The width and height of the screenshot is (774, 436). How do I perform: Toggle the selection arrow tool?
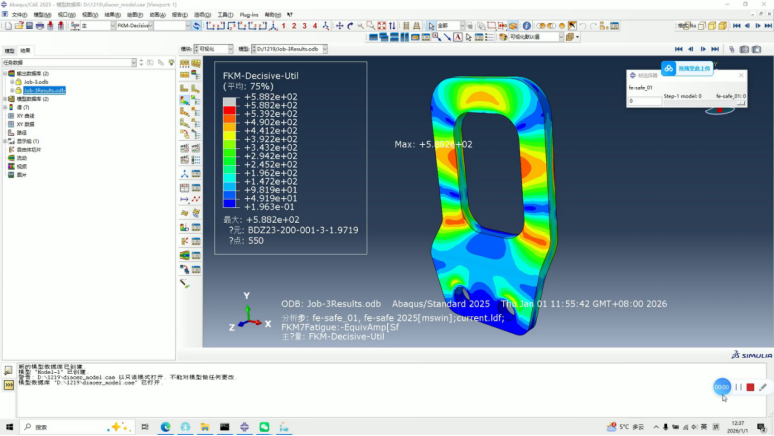coord(432,26)
